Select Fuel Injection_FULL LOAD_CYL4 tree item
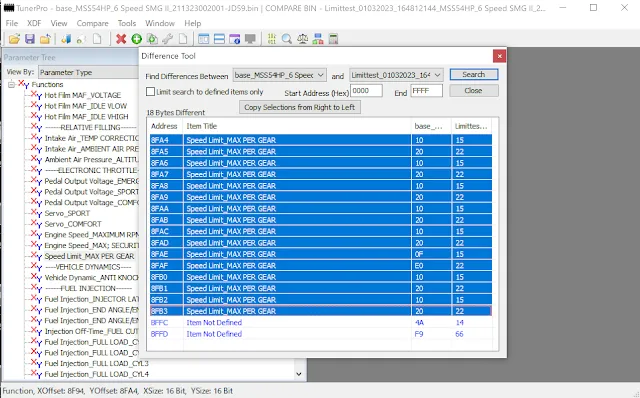Screen dimensions: 640x398 click(x=96, y=374)
